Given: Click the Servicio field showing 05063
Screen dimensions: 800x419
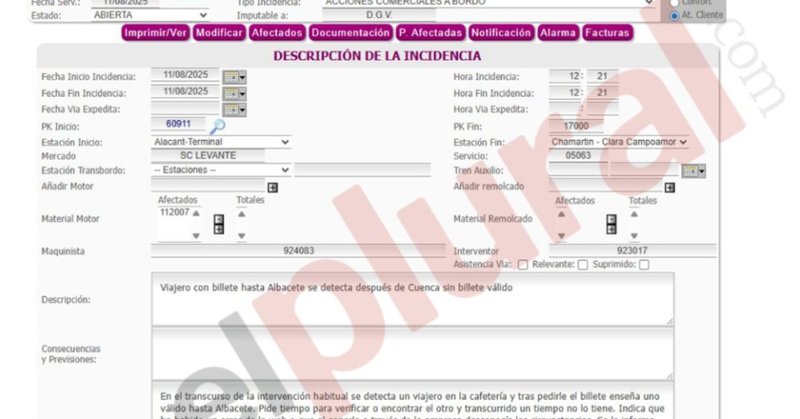Looking at the screenshot, I should click(x=578, y=156).
